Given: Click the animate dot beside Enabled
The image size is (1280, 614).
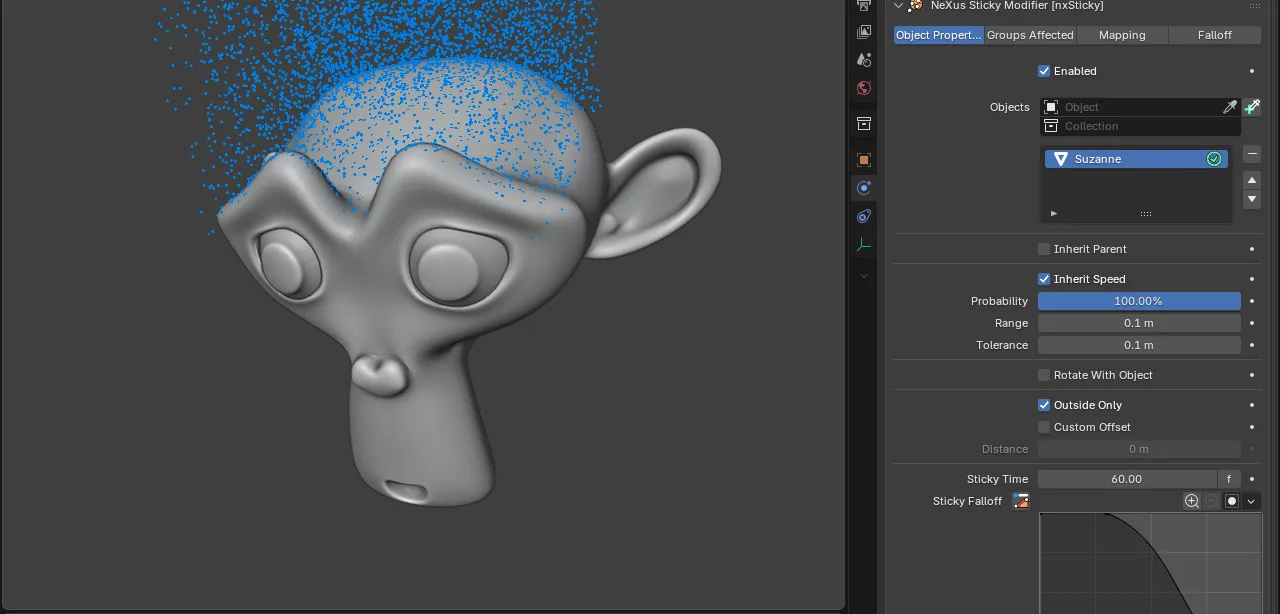Looking at the screenshot, I should tap(1252, 71).
